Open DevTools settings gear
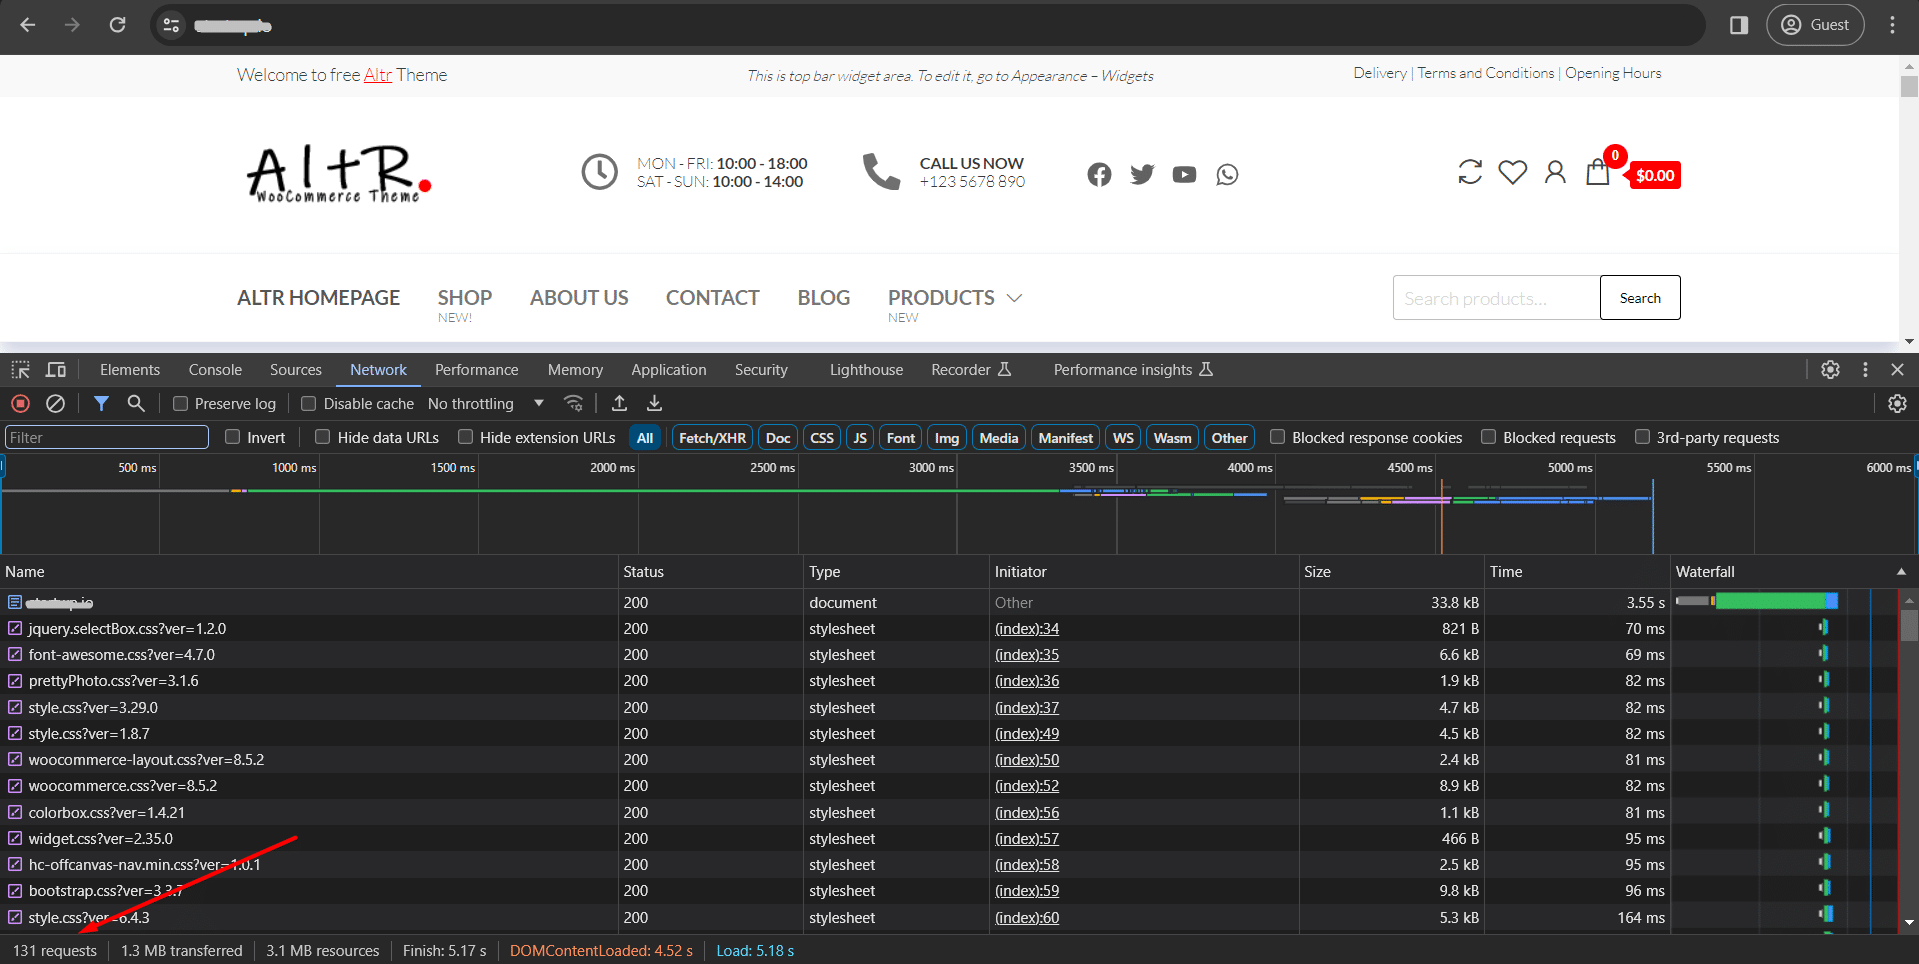Viewport: 1919px width, 964px height. pos(1830,369)
